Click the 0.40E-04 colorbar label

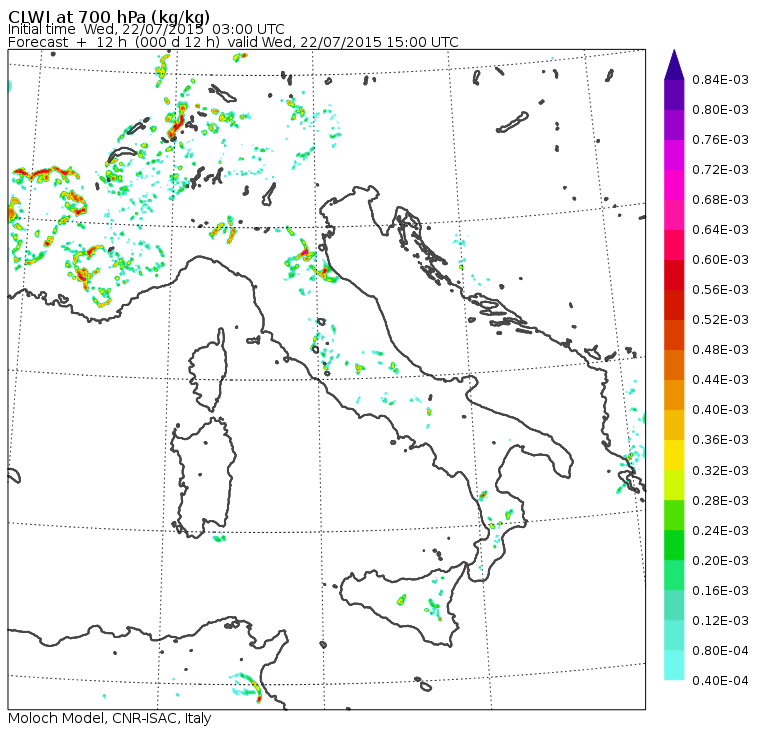pyautogui.click(x=720, y=681)
